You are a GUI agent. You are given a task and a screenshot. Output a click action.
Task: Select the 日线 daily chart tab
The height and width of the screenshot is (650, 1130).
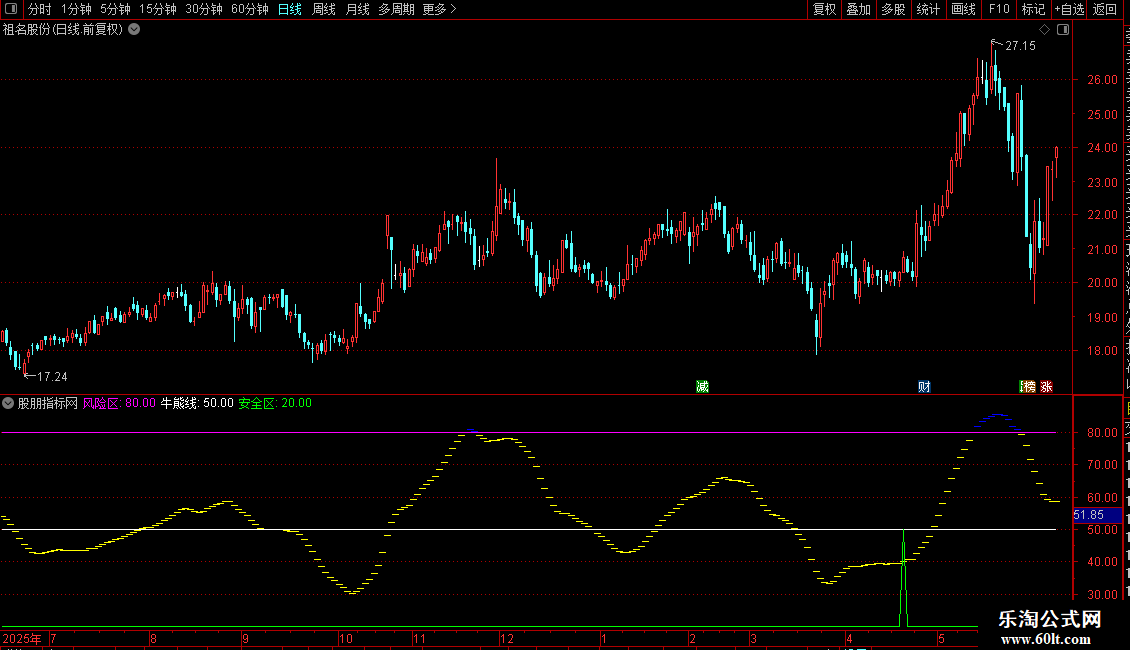coord(290,9)
